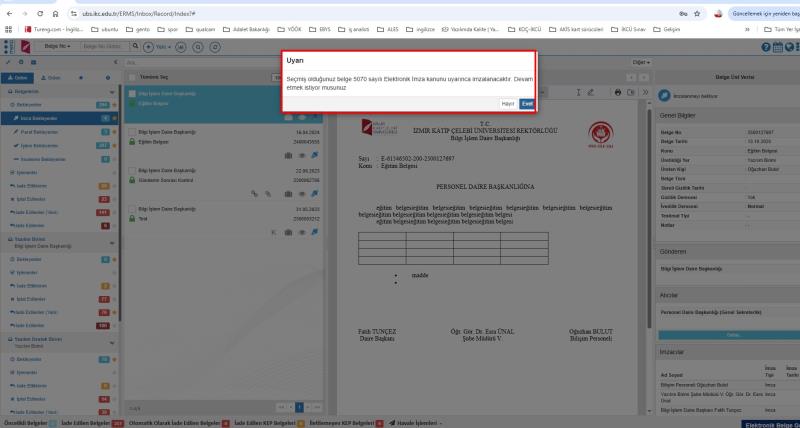Click the briefcase icon on Eğitim Belgesi row
800x428 pixels.
tap(287, 155)
